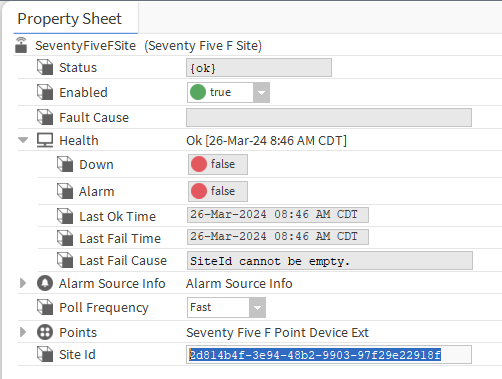The height and width of the screenshot is (379, 502).
Task: Click the Last Fail Cause cube icon
Action: click(65, 260)
